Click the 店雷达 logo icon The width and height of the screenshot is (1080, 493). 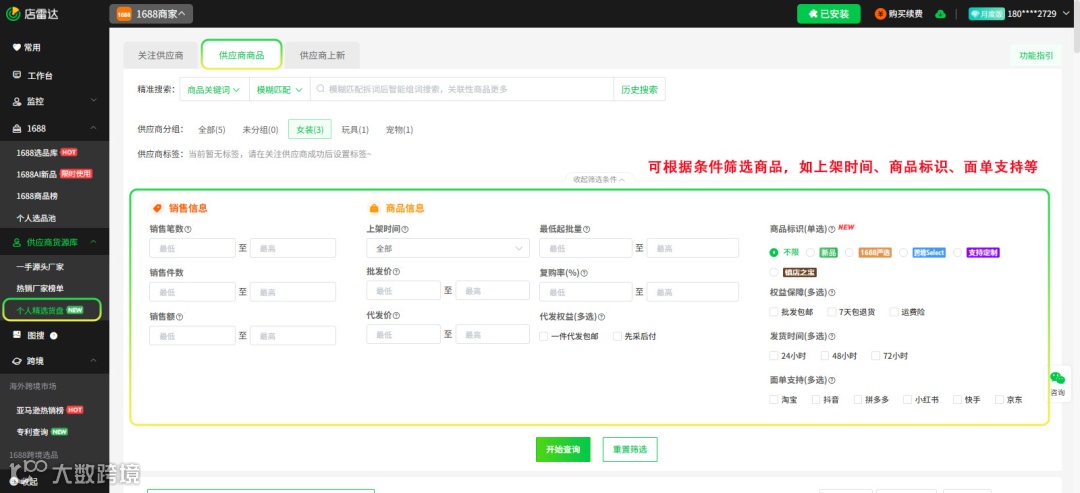[13, 13]
